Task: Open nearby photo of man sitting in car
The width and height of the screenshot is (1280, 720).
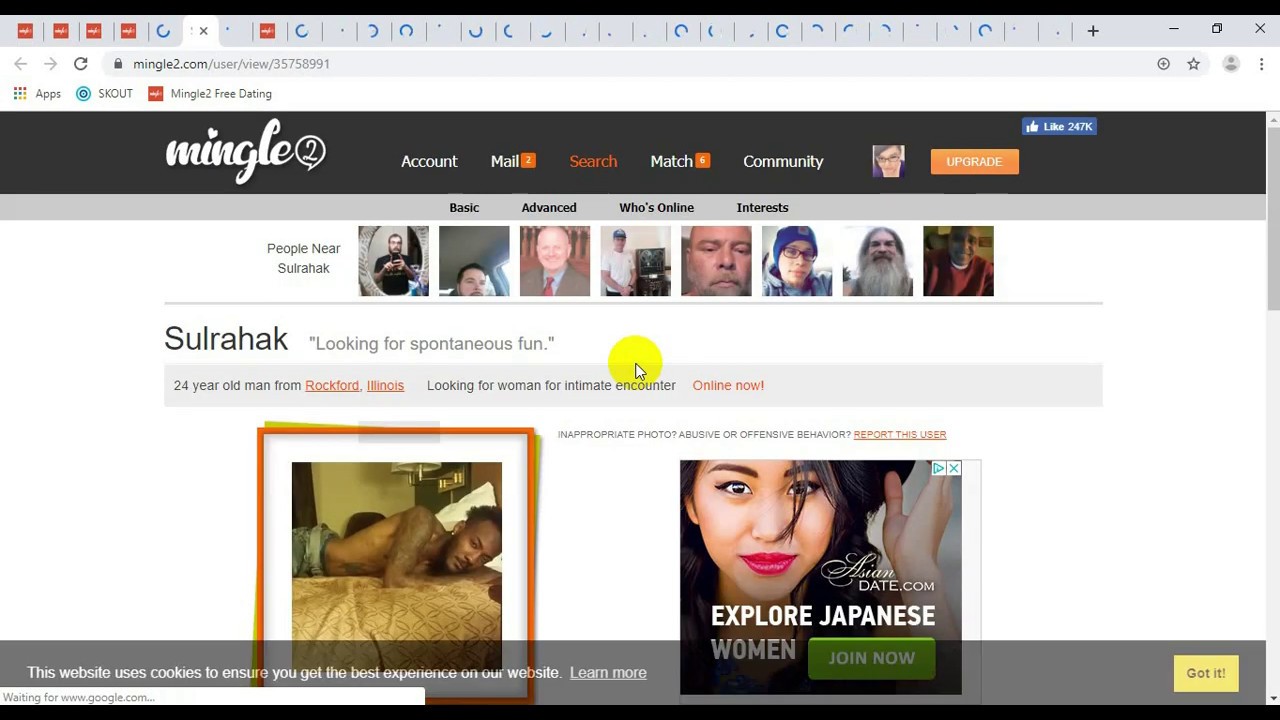Action: pyautogui.click(x=474, y=261)
